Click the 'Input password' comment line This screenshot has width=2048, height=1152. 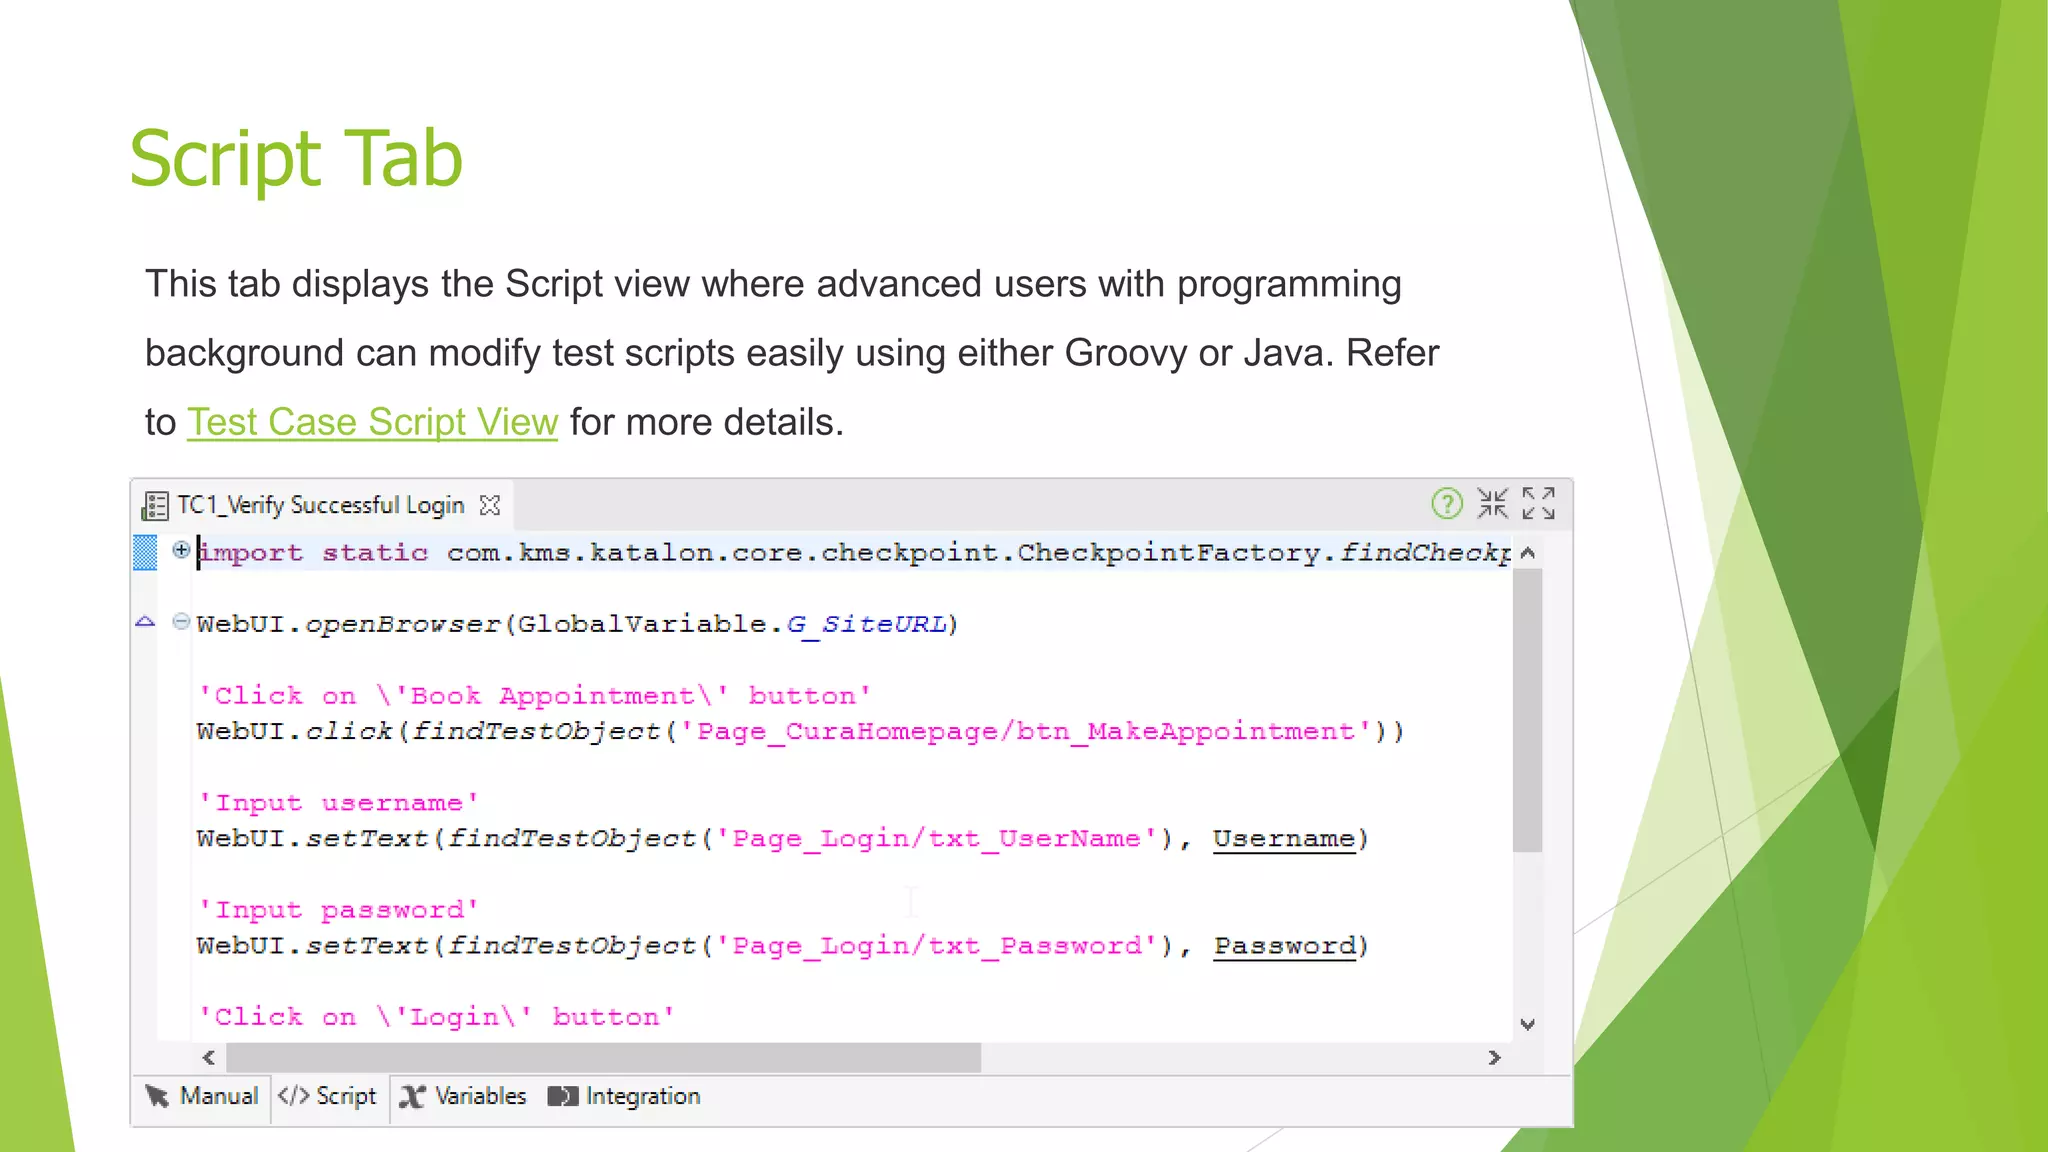[x=339, y=910]
